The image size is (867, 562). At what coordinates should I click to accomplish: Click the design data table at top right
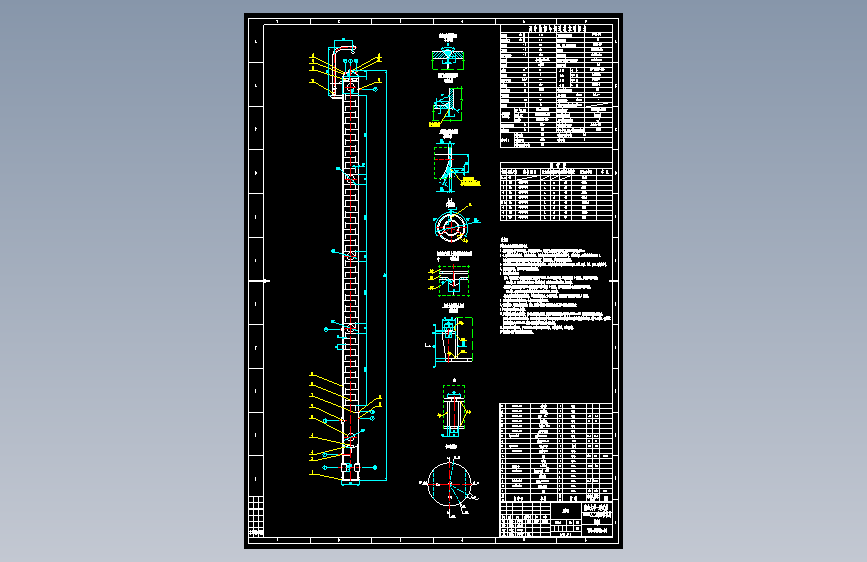556,86
